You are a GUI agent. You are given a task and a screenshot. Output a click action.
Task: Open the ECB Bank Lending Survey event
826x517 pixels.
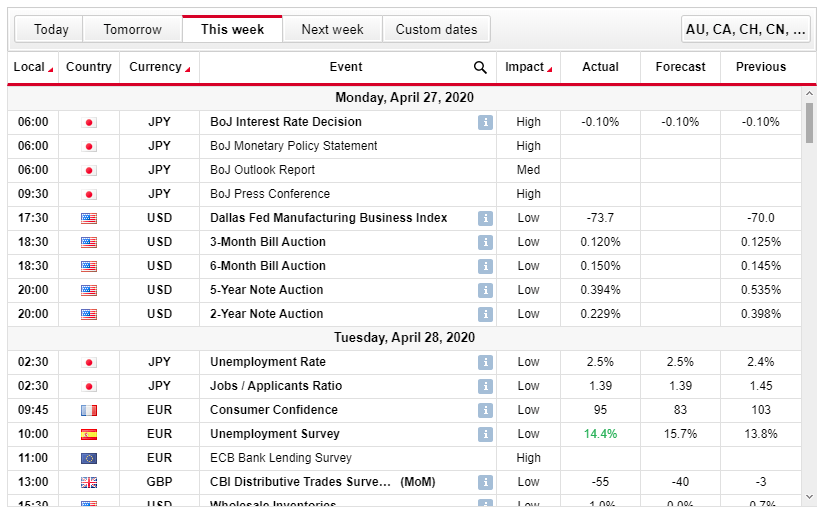[280, 458]
